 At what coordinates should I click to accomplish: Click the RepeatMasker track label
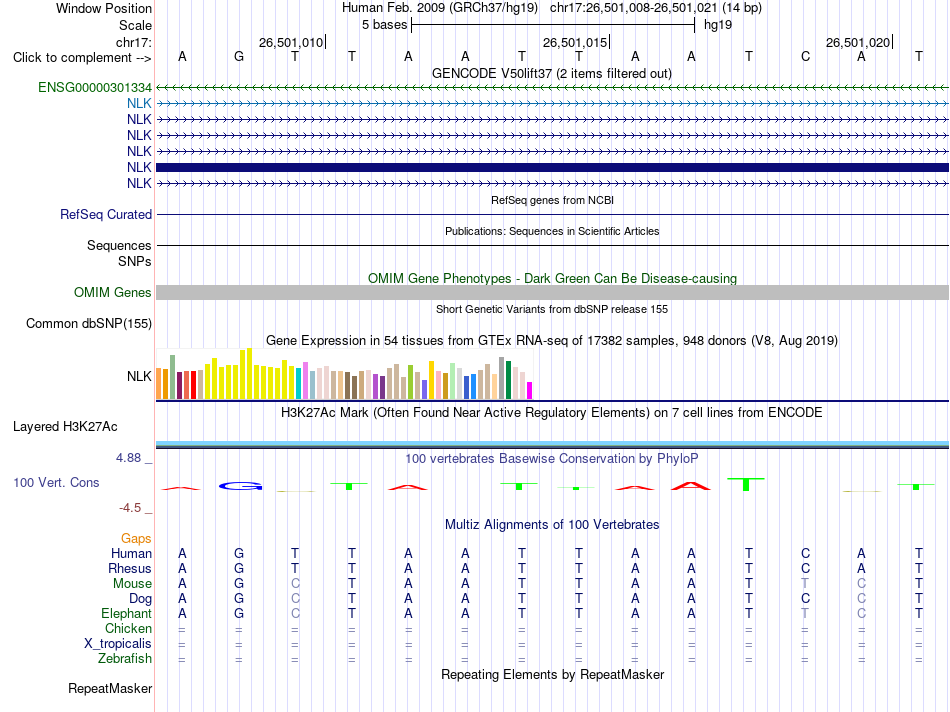point(110,688)
